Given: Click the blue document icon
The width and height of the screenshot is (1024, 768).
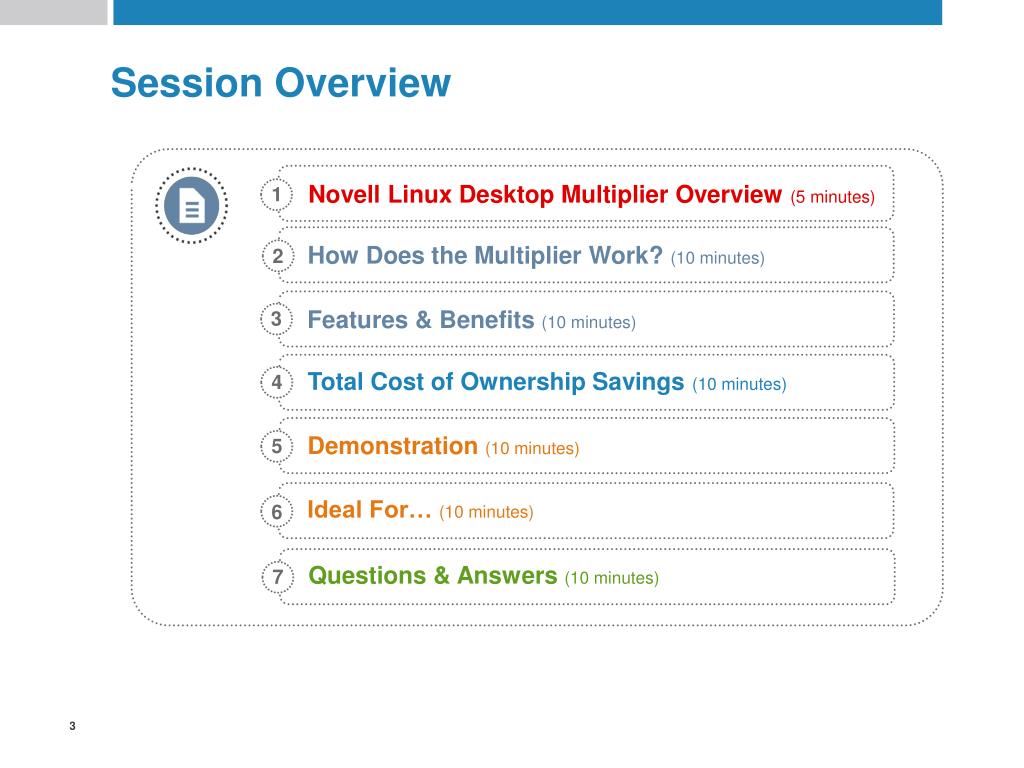Looking at the screenshot, I should pos(192,206).
